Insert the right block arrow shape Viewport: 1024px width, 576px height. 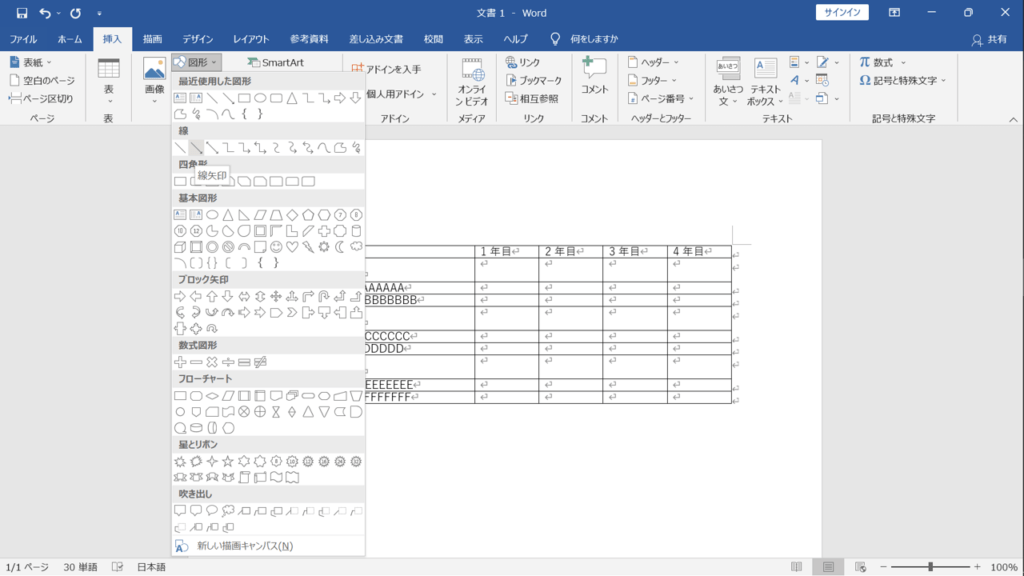[x=180, y=296]
